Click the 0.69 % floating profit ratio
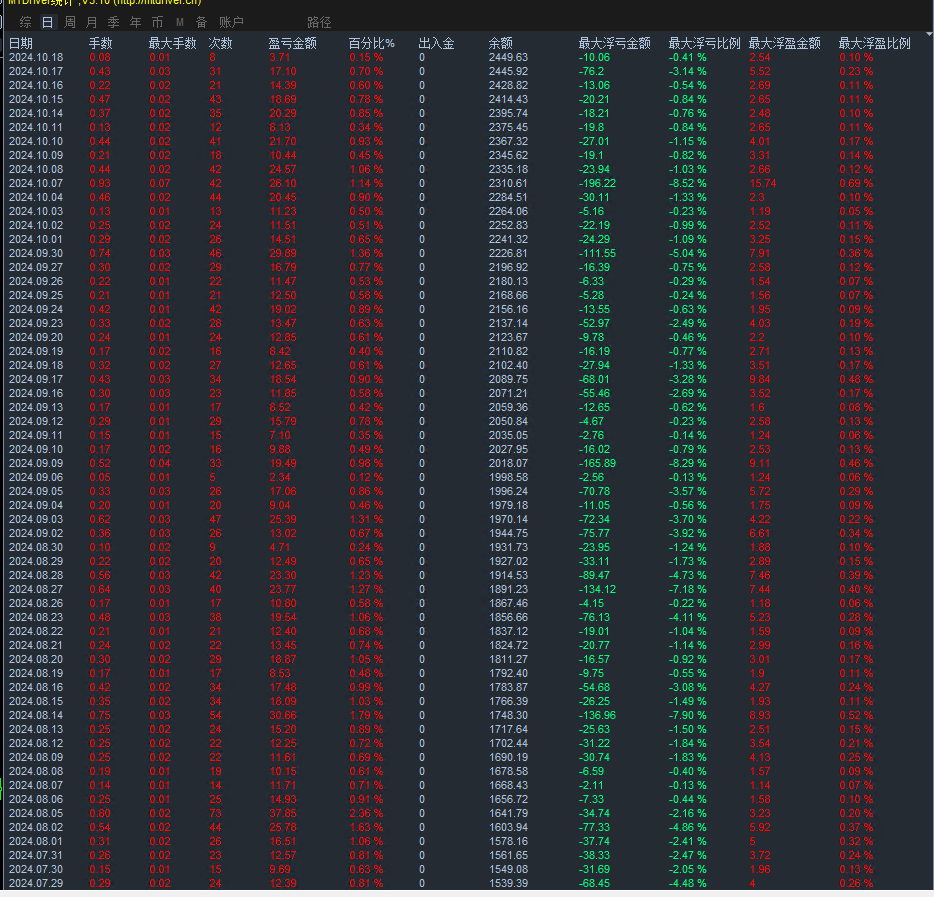This screenshot has width=934, height=897. pyautogui.click(x=856, y=183)
